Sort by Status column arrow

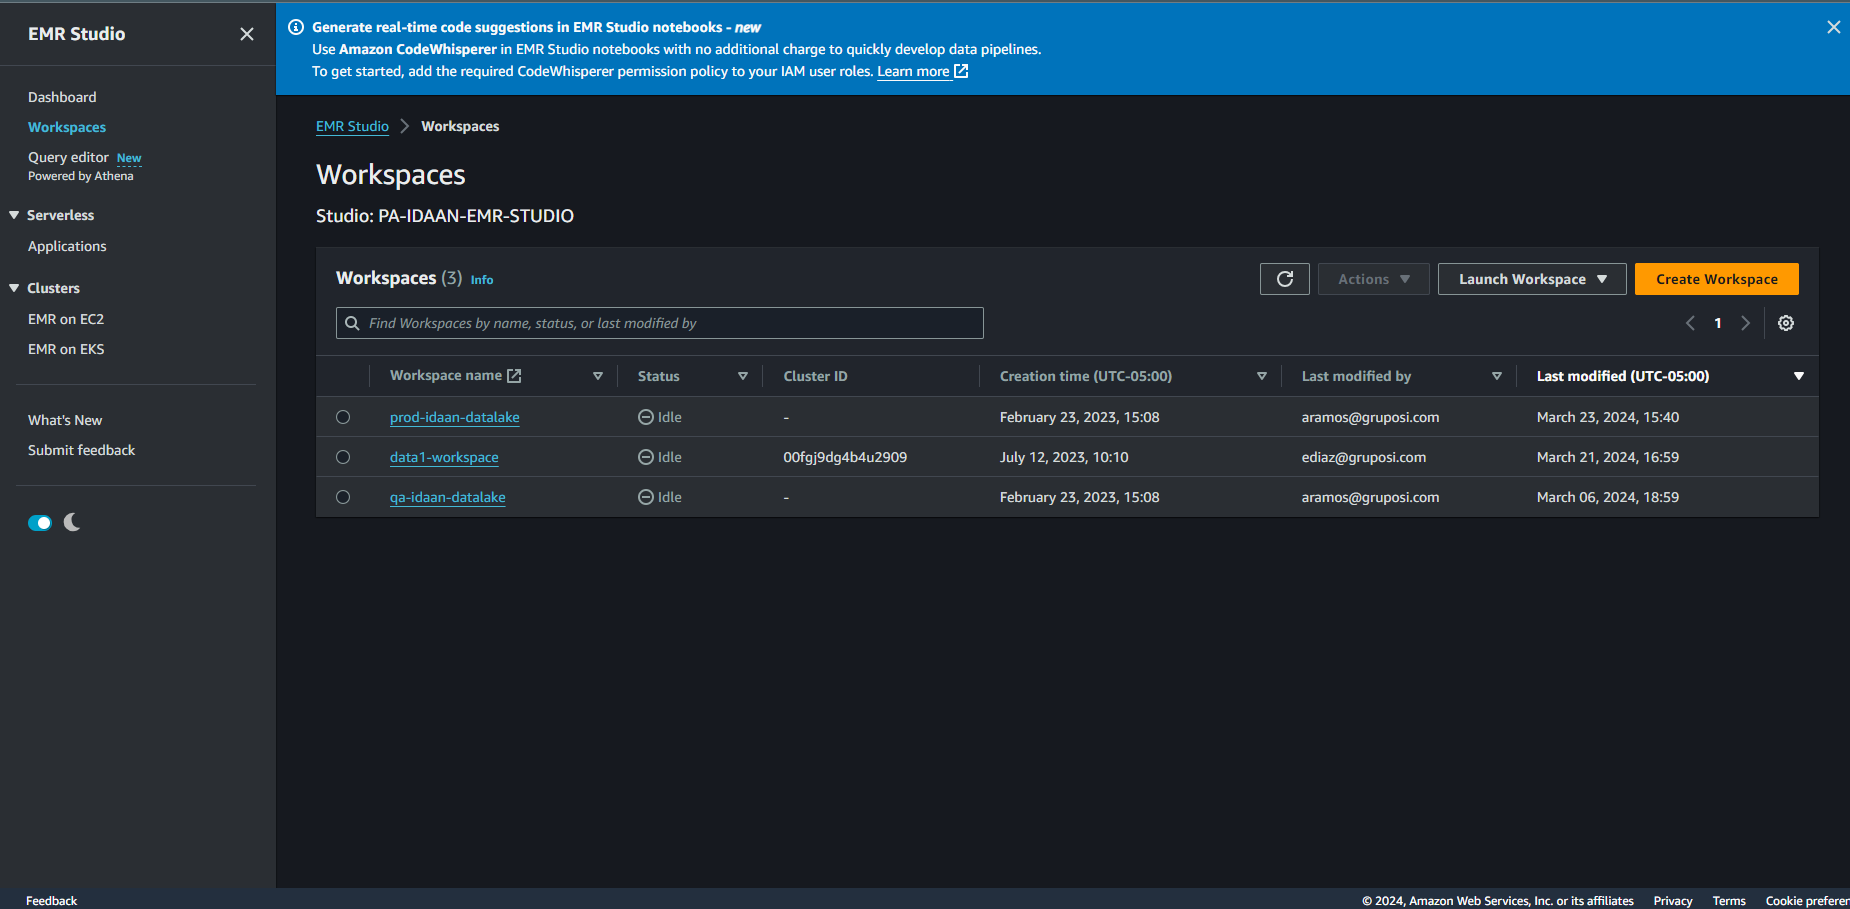743,376
